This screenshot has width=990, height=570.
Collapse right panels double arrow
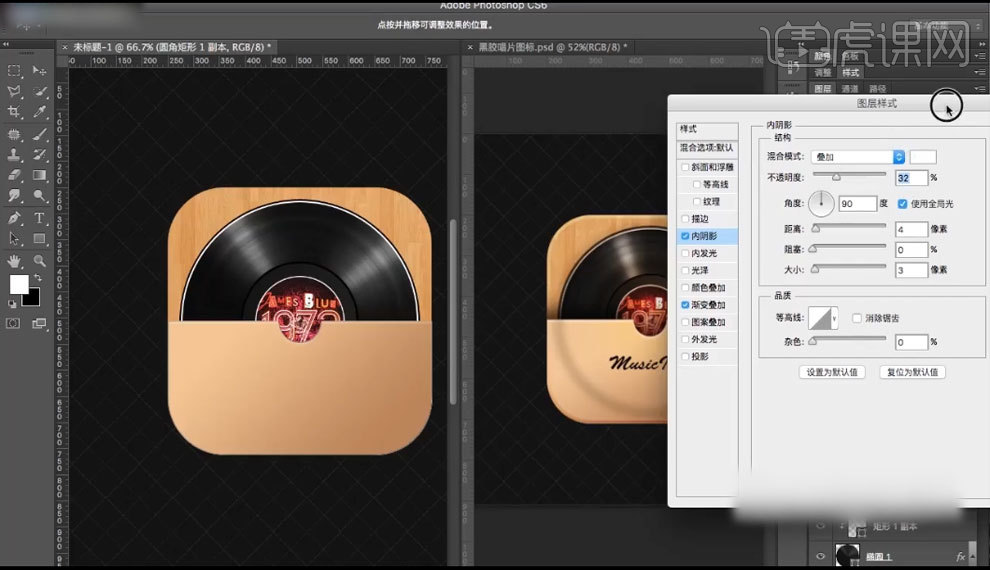[982, 44]
